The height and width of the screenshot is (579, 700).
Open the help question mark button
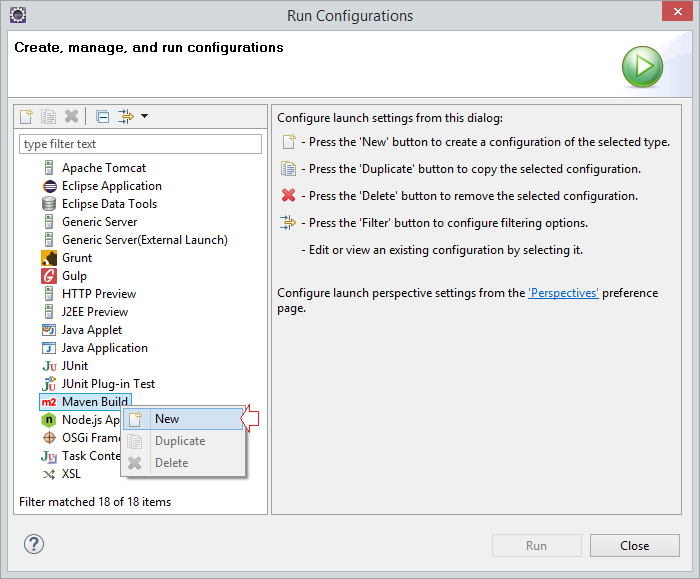pos(34,544)
